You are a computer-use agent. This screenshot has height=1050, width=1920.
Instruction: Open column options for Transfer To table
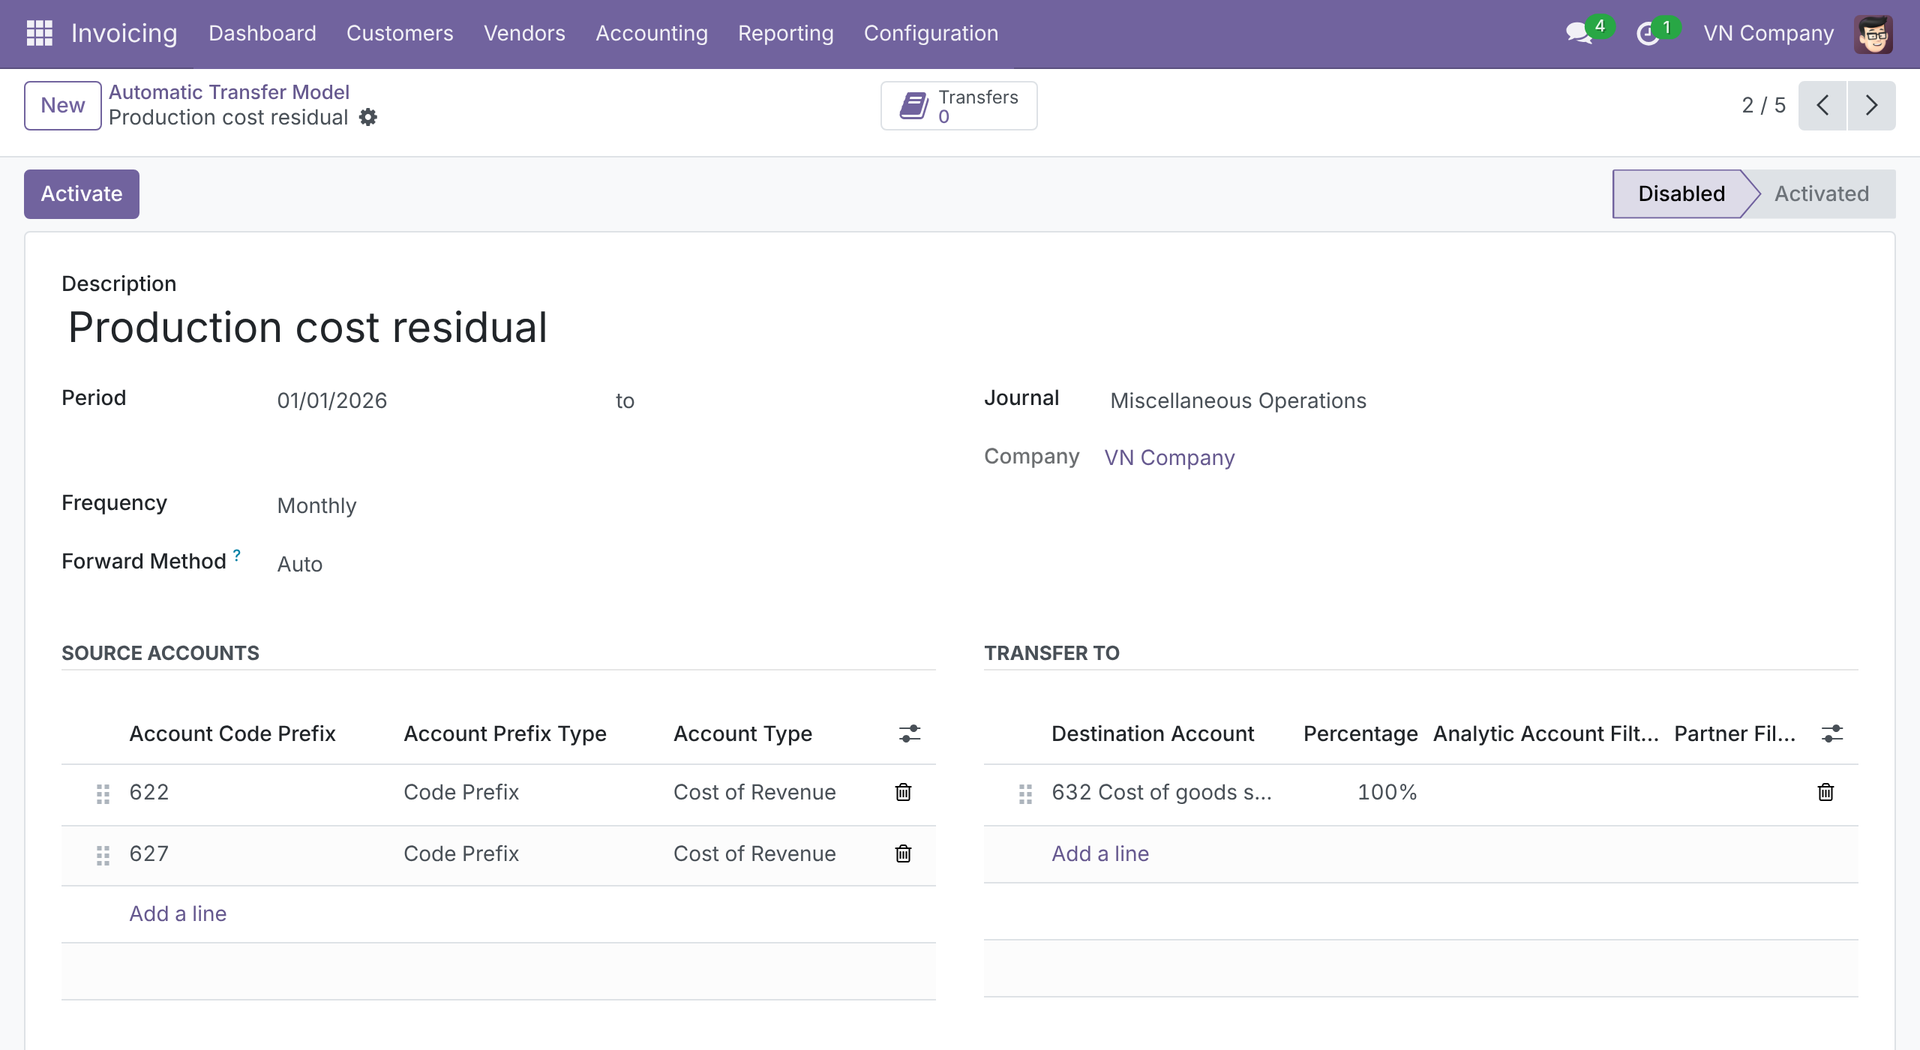pyautogui.click(x=1831, y=734)
